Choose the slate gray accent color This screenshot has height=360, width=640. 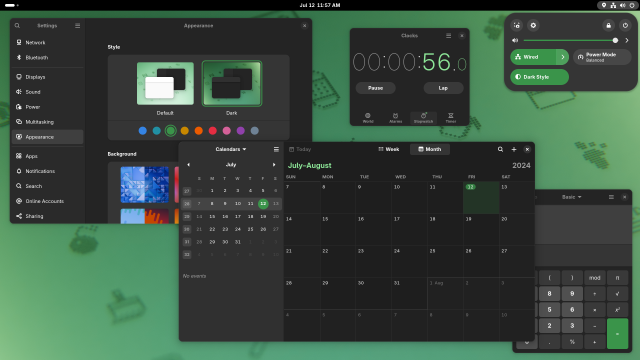tap(255, 131)
